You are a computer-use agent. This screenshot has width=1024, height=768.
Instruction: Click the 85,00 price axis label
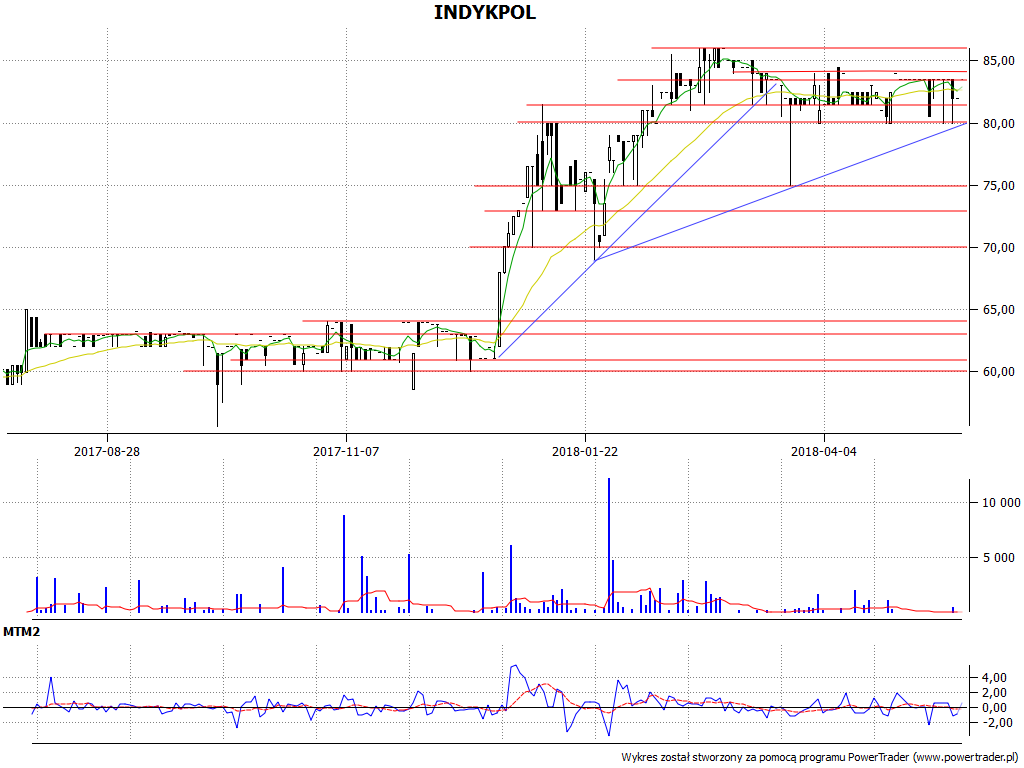point(999,61)
